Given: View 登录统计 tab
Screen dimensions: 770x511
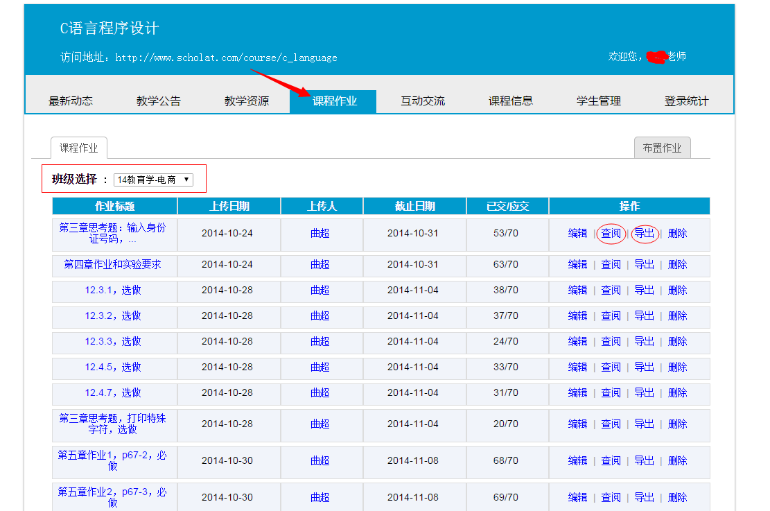Looking at the screenshot, I should pyautogui.click(x=686, y=101).
